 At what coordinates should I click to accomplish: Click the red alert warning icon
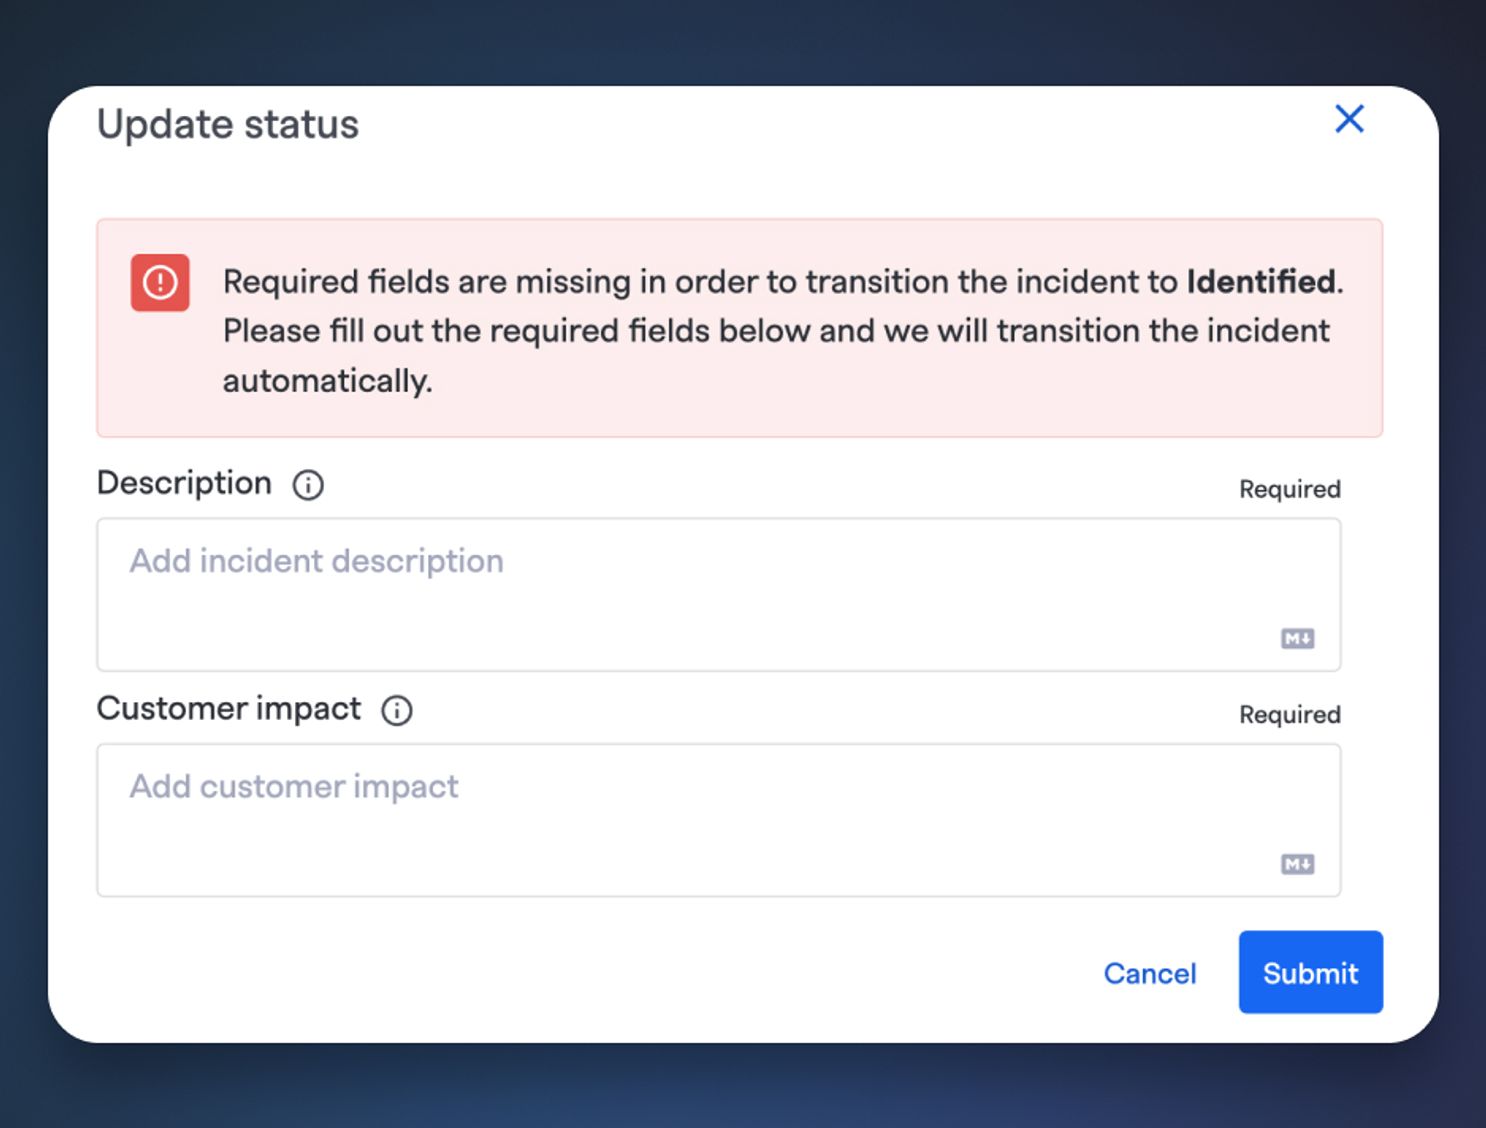click(x=160, y=283)
